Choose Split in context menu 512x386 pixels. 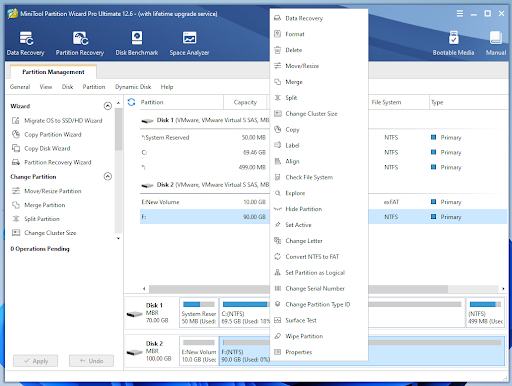tap(319, 98)
